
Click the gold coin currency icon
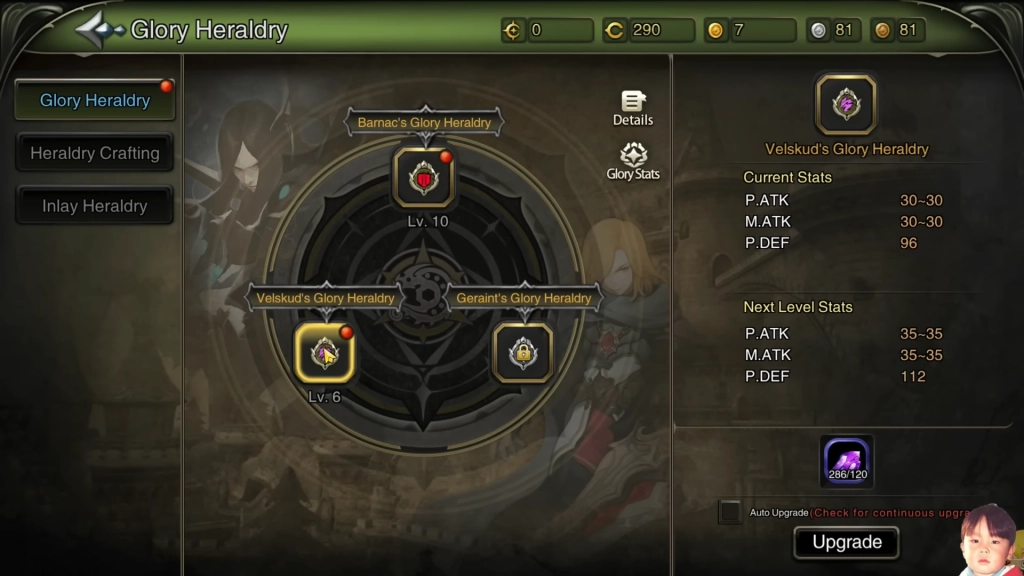(716, 30)
